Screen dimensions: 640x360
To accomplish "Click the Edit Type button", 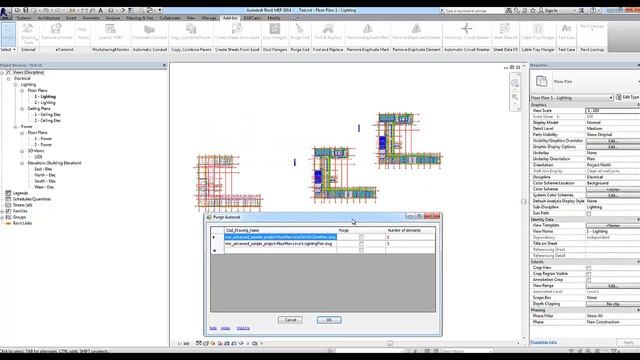I will click(x=628, y=97).
